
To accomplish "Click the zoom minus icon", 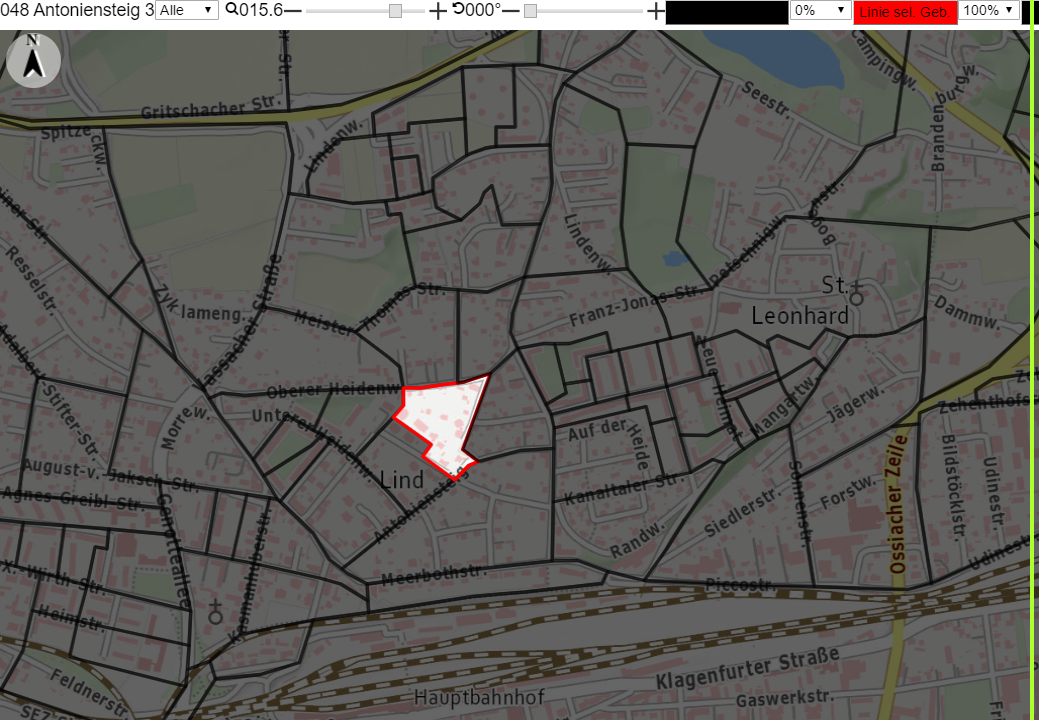I will point(293,11).
